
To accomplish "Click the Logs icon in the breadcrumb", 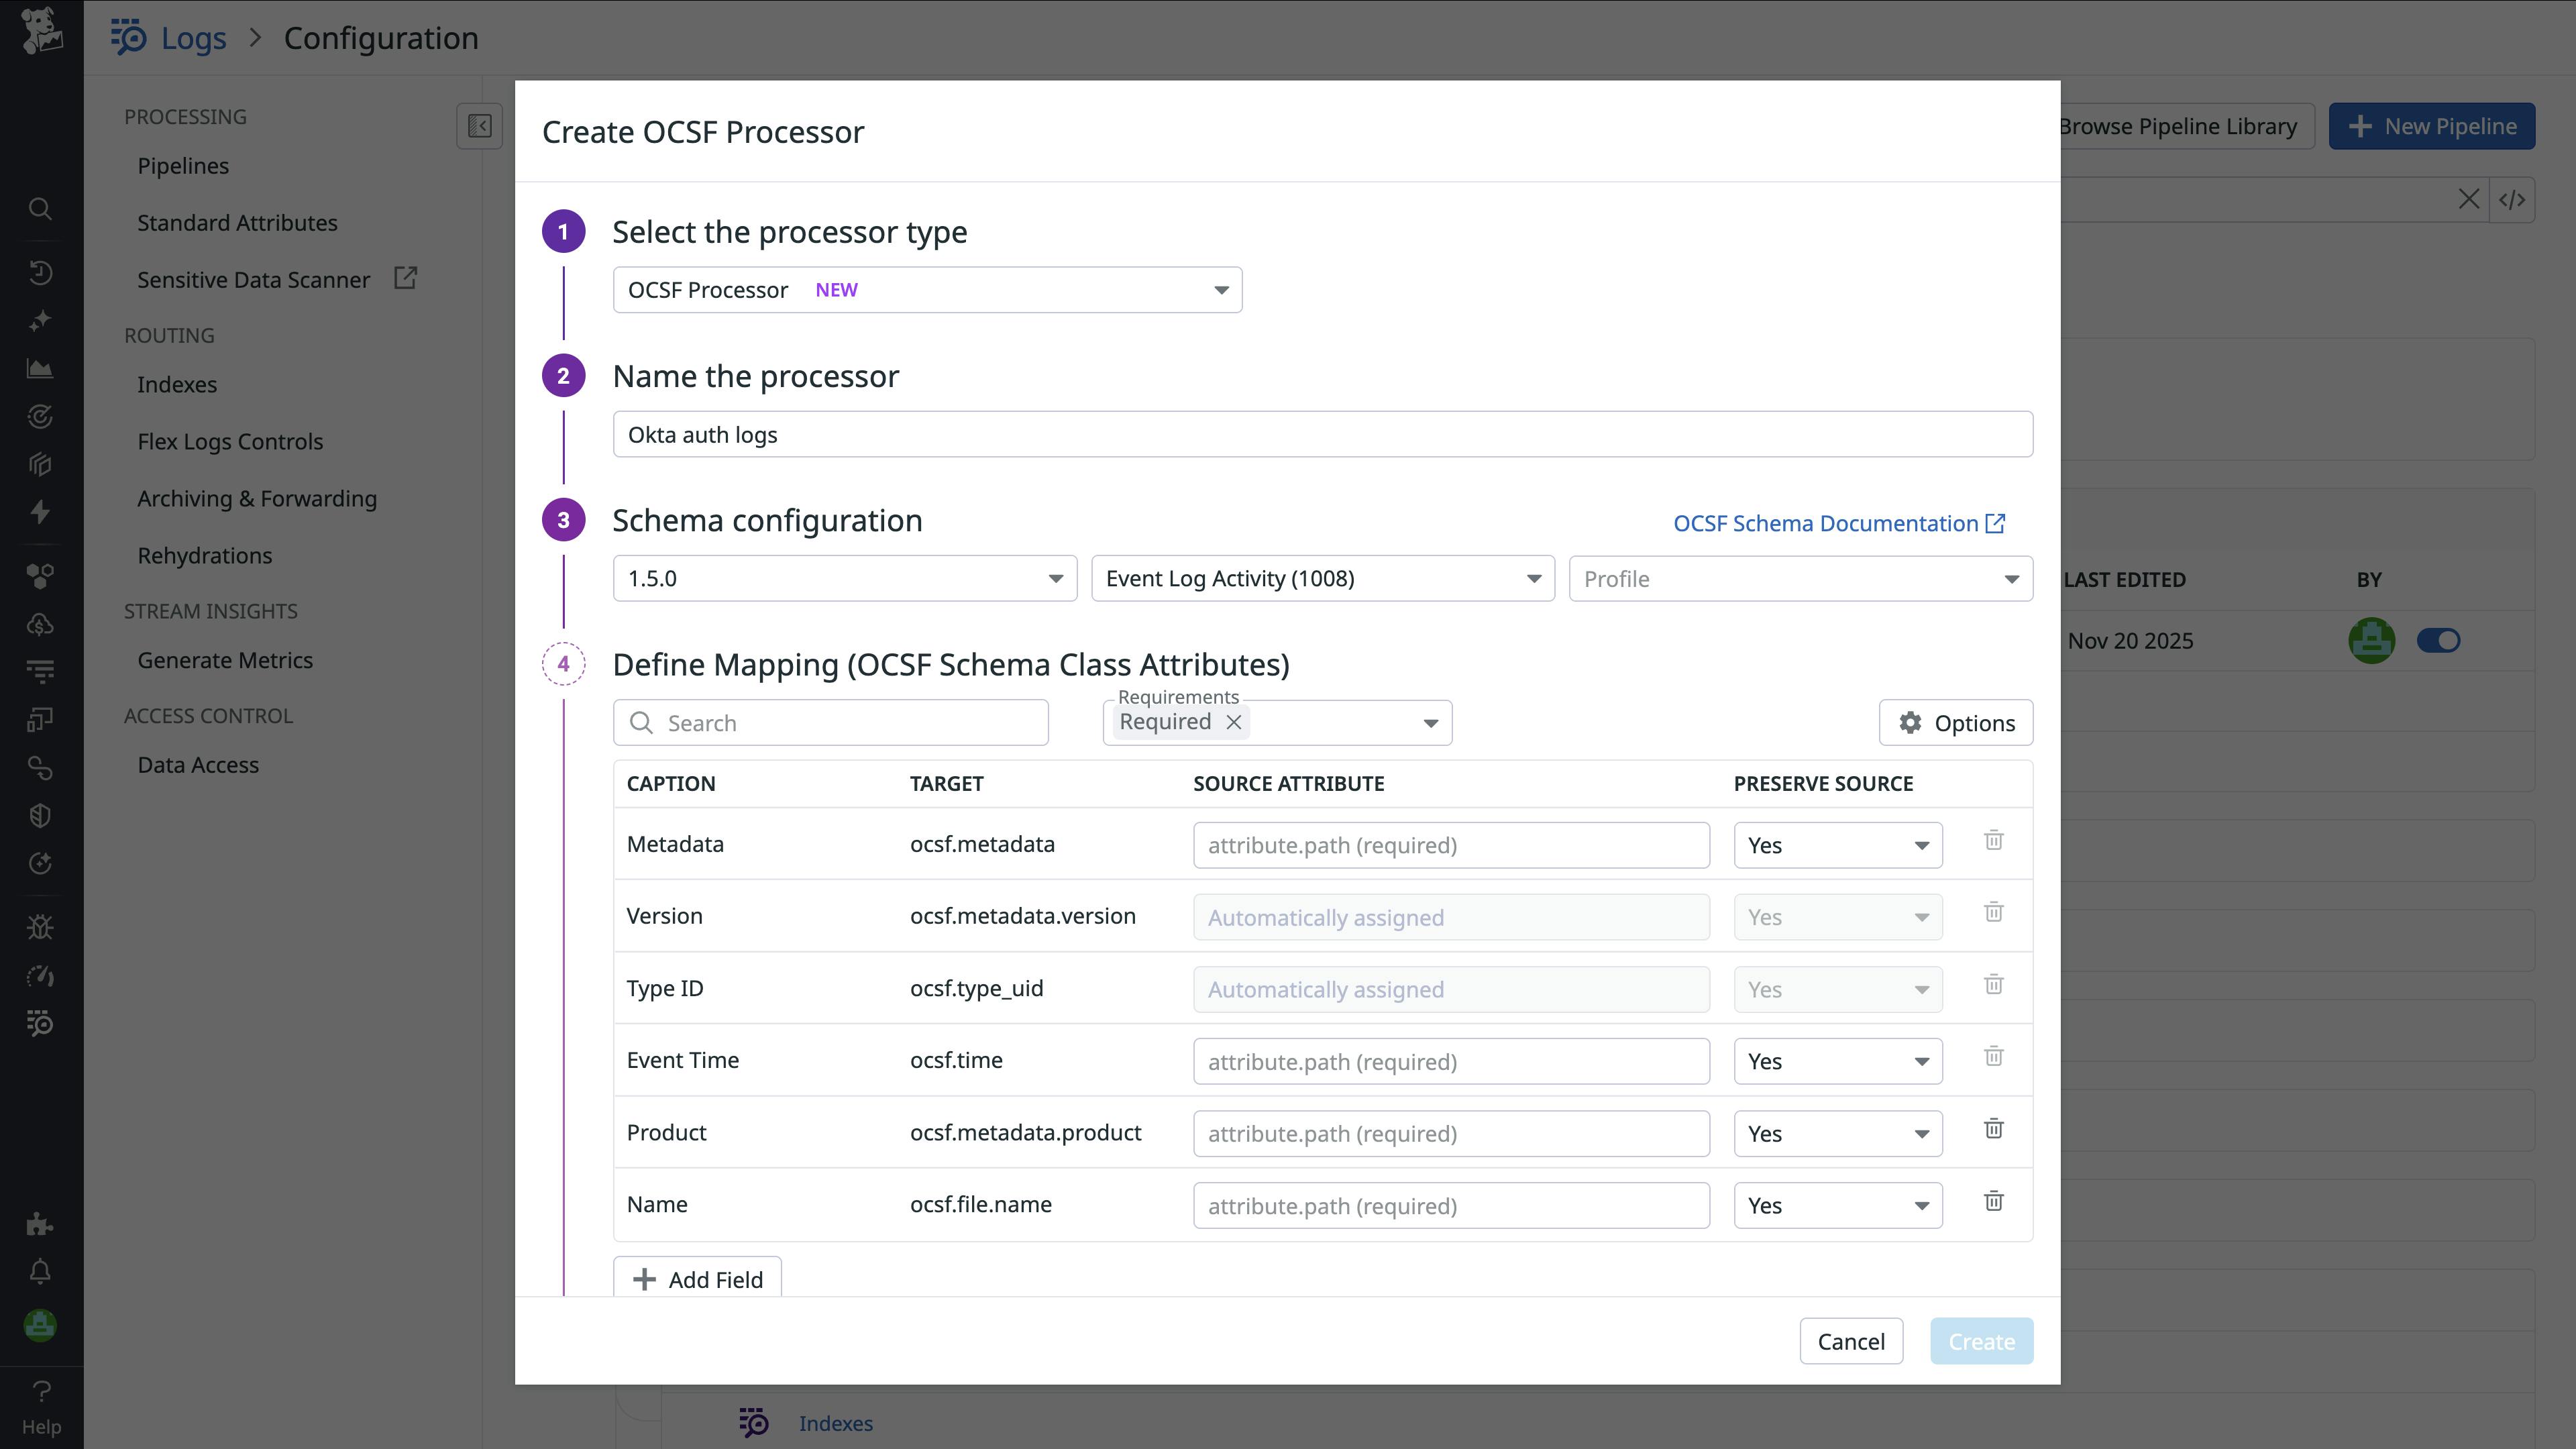I will tap(130, 37).
